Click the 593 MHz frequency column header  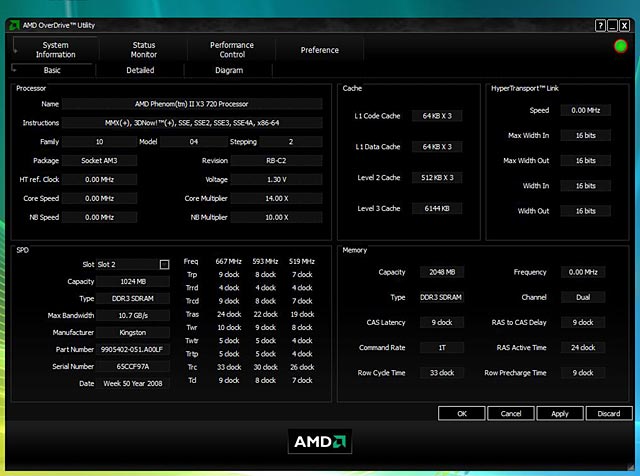coord(265,262)
